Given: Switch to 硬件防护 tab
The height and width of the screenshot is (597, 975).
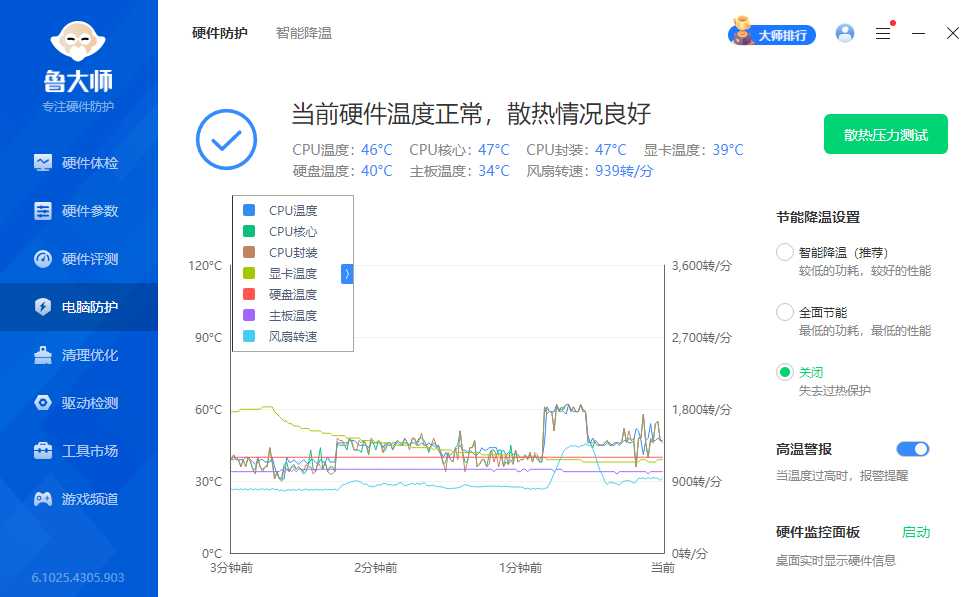Looking at the screenshot, I should [x=219, y=33].
